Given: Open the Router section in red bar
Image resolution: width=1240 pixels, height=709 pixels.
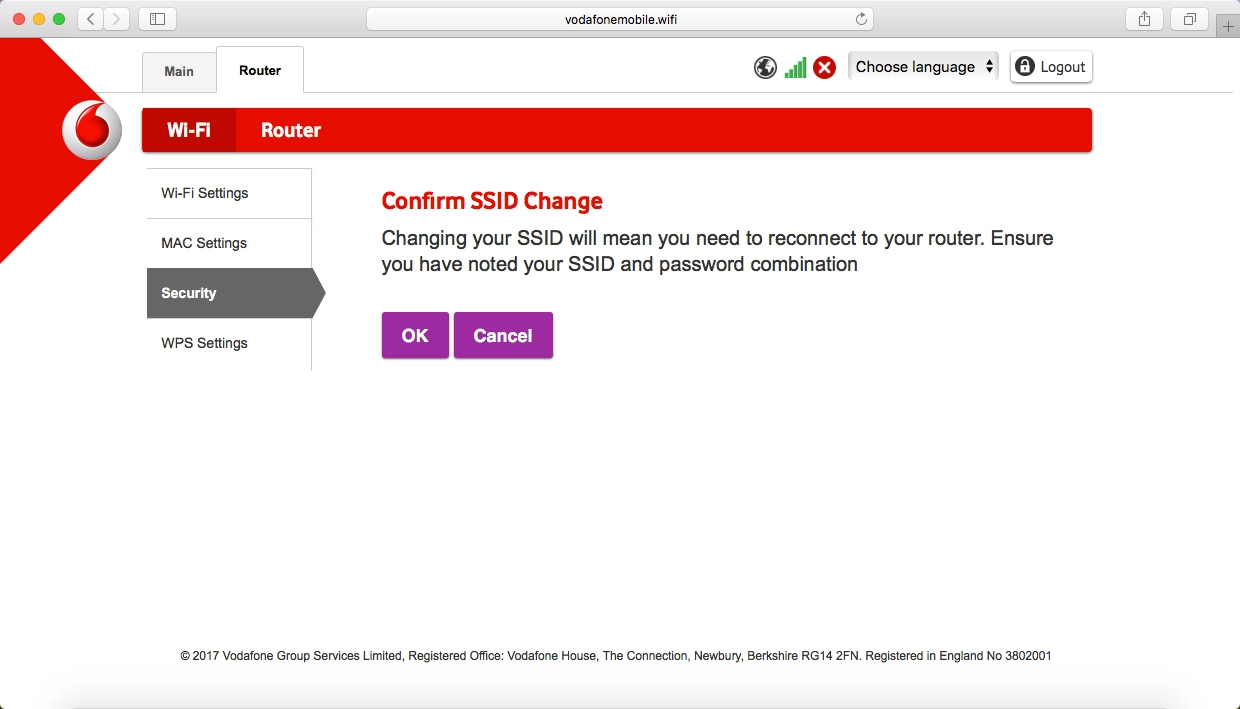Looking at the screenshot, I should (x=291, y=130).
